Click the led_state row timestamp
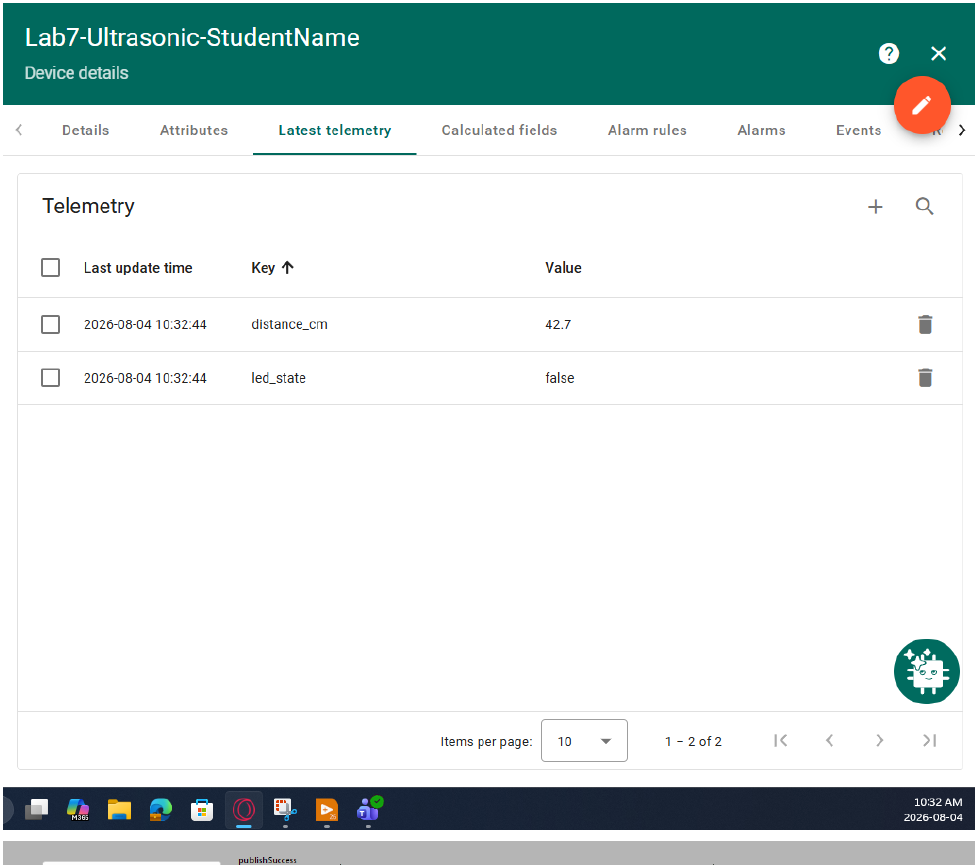 coord(145,378)
